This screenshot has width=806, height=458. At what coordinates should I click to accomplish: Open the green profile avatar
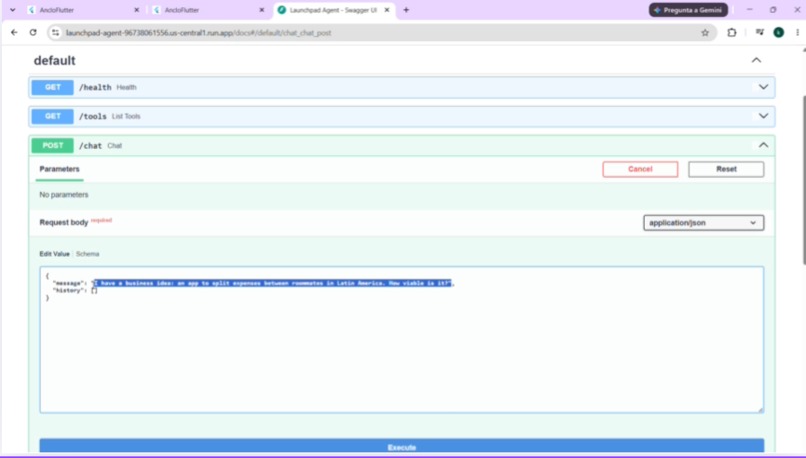click(778, 32)
